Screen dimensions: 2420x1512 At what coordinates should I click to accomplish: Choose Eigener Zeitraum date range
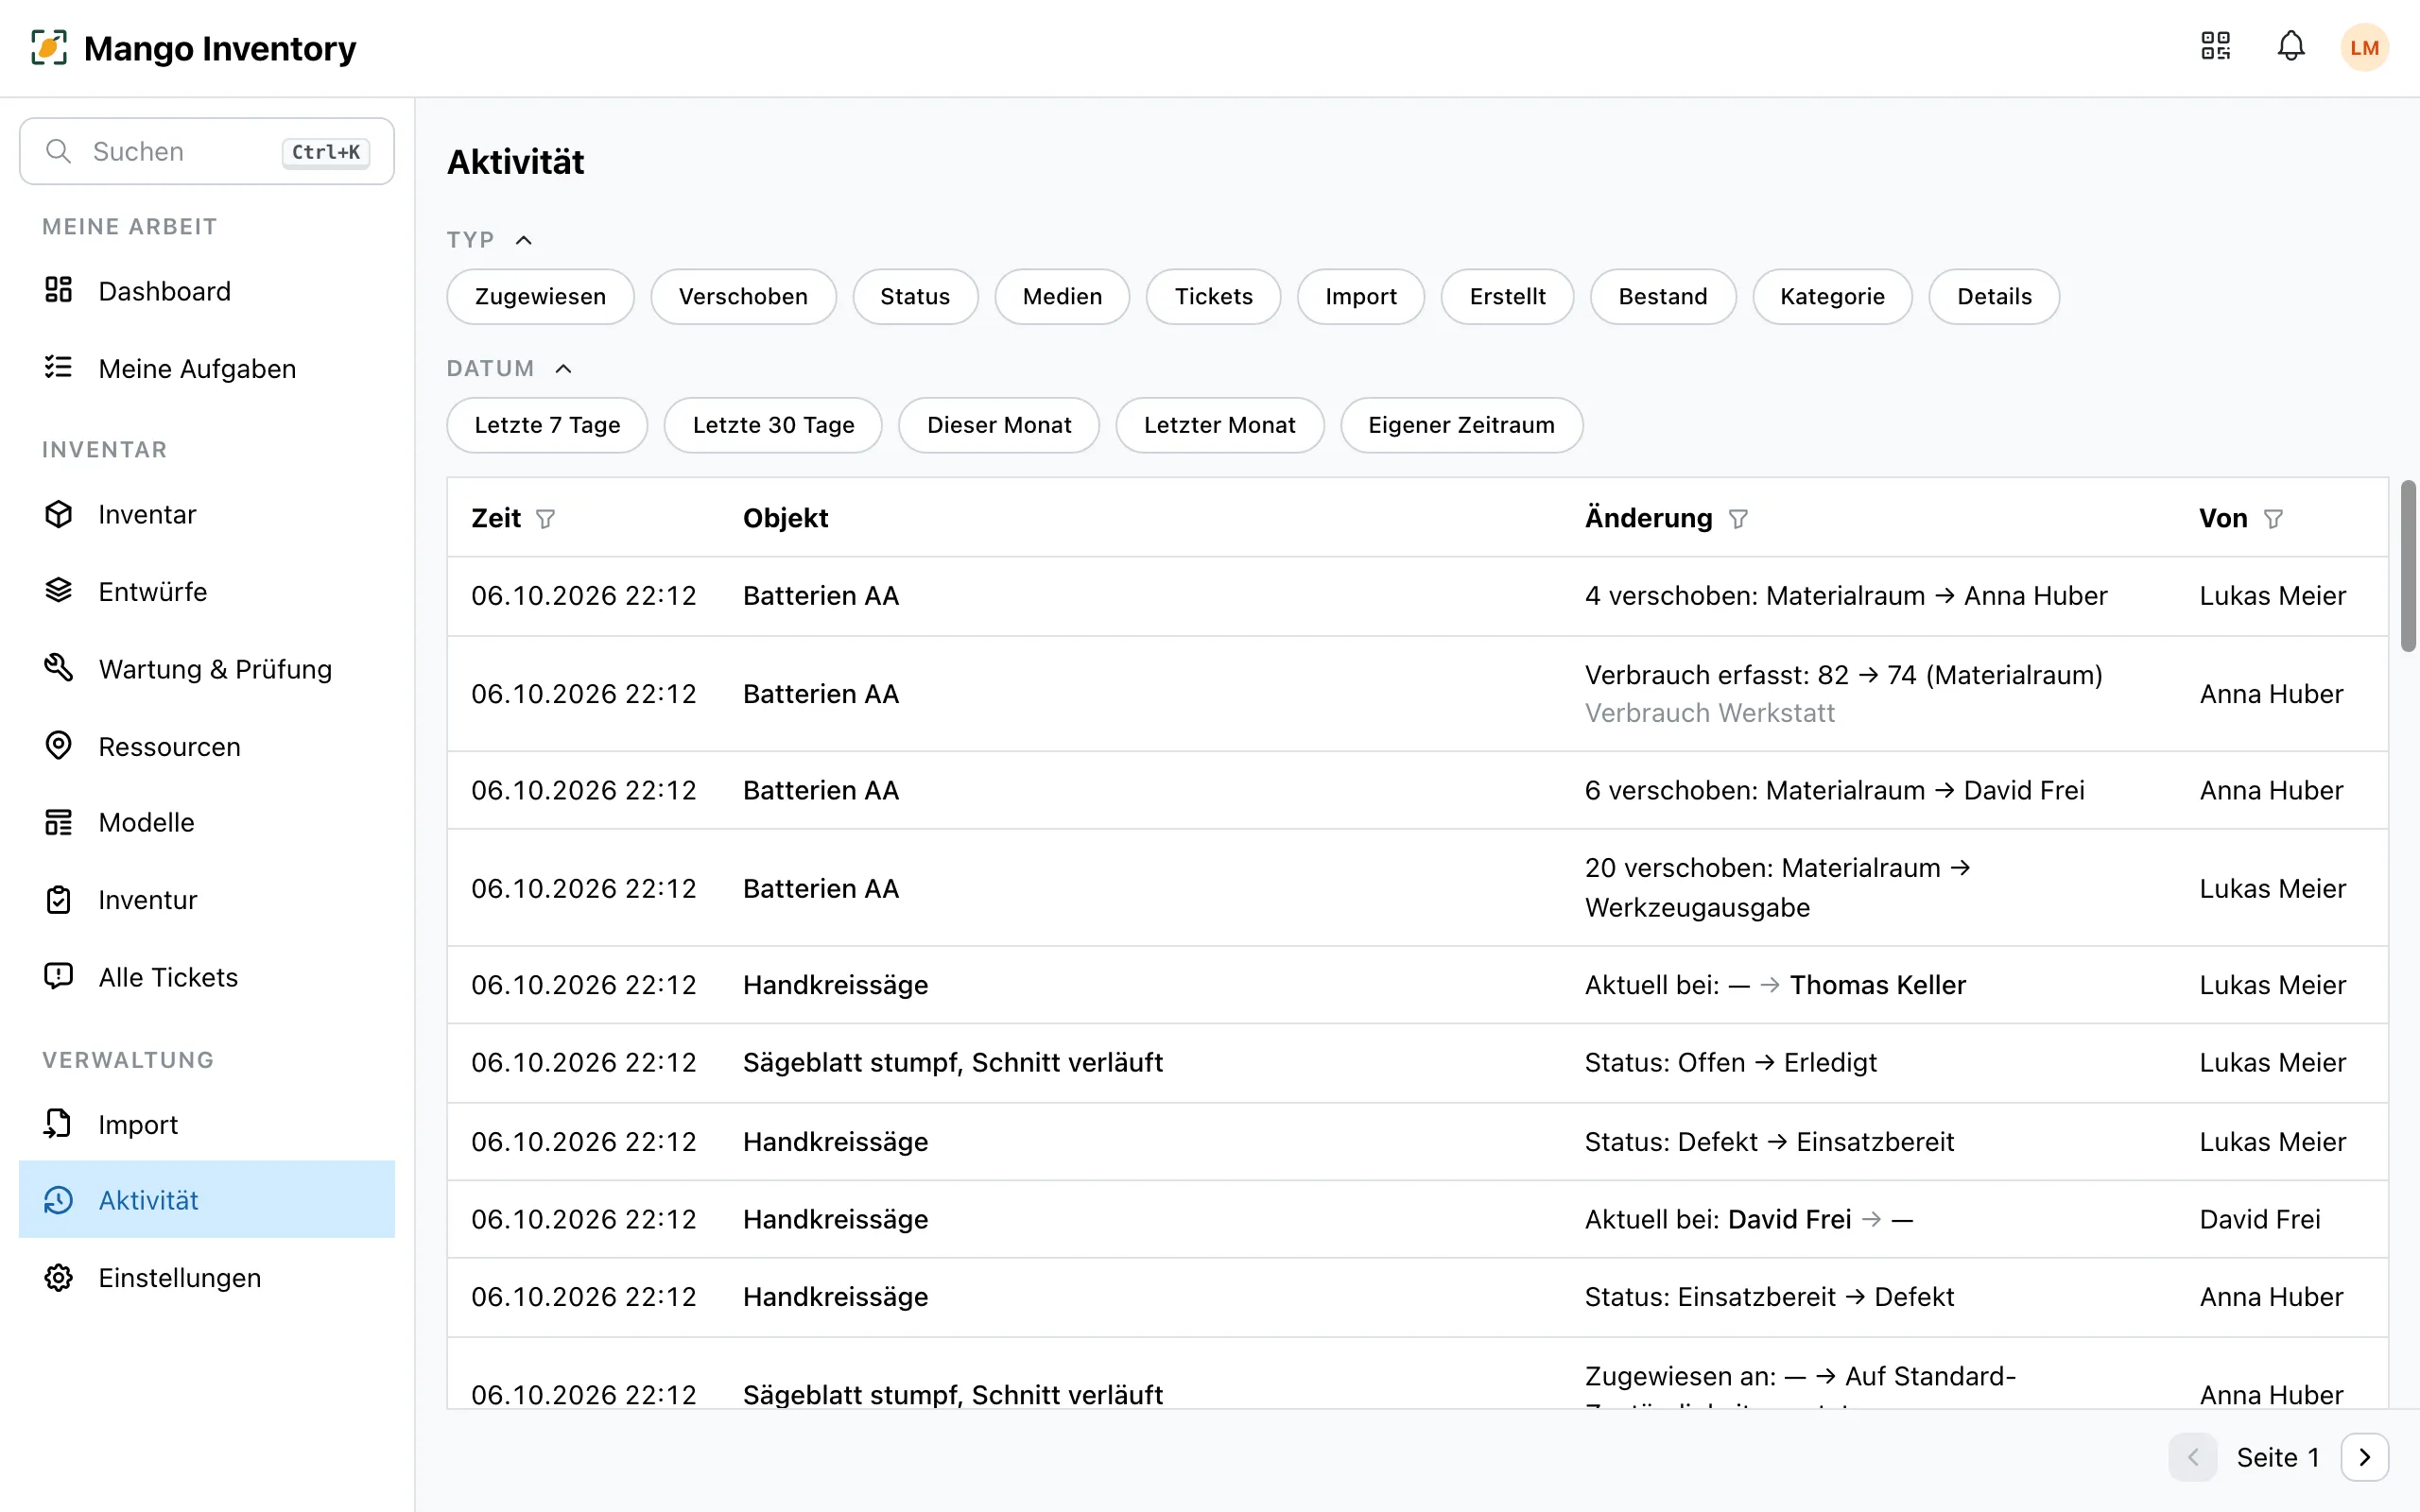click(1461, 425)
